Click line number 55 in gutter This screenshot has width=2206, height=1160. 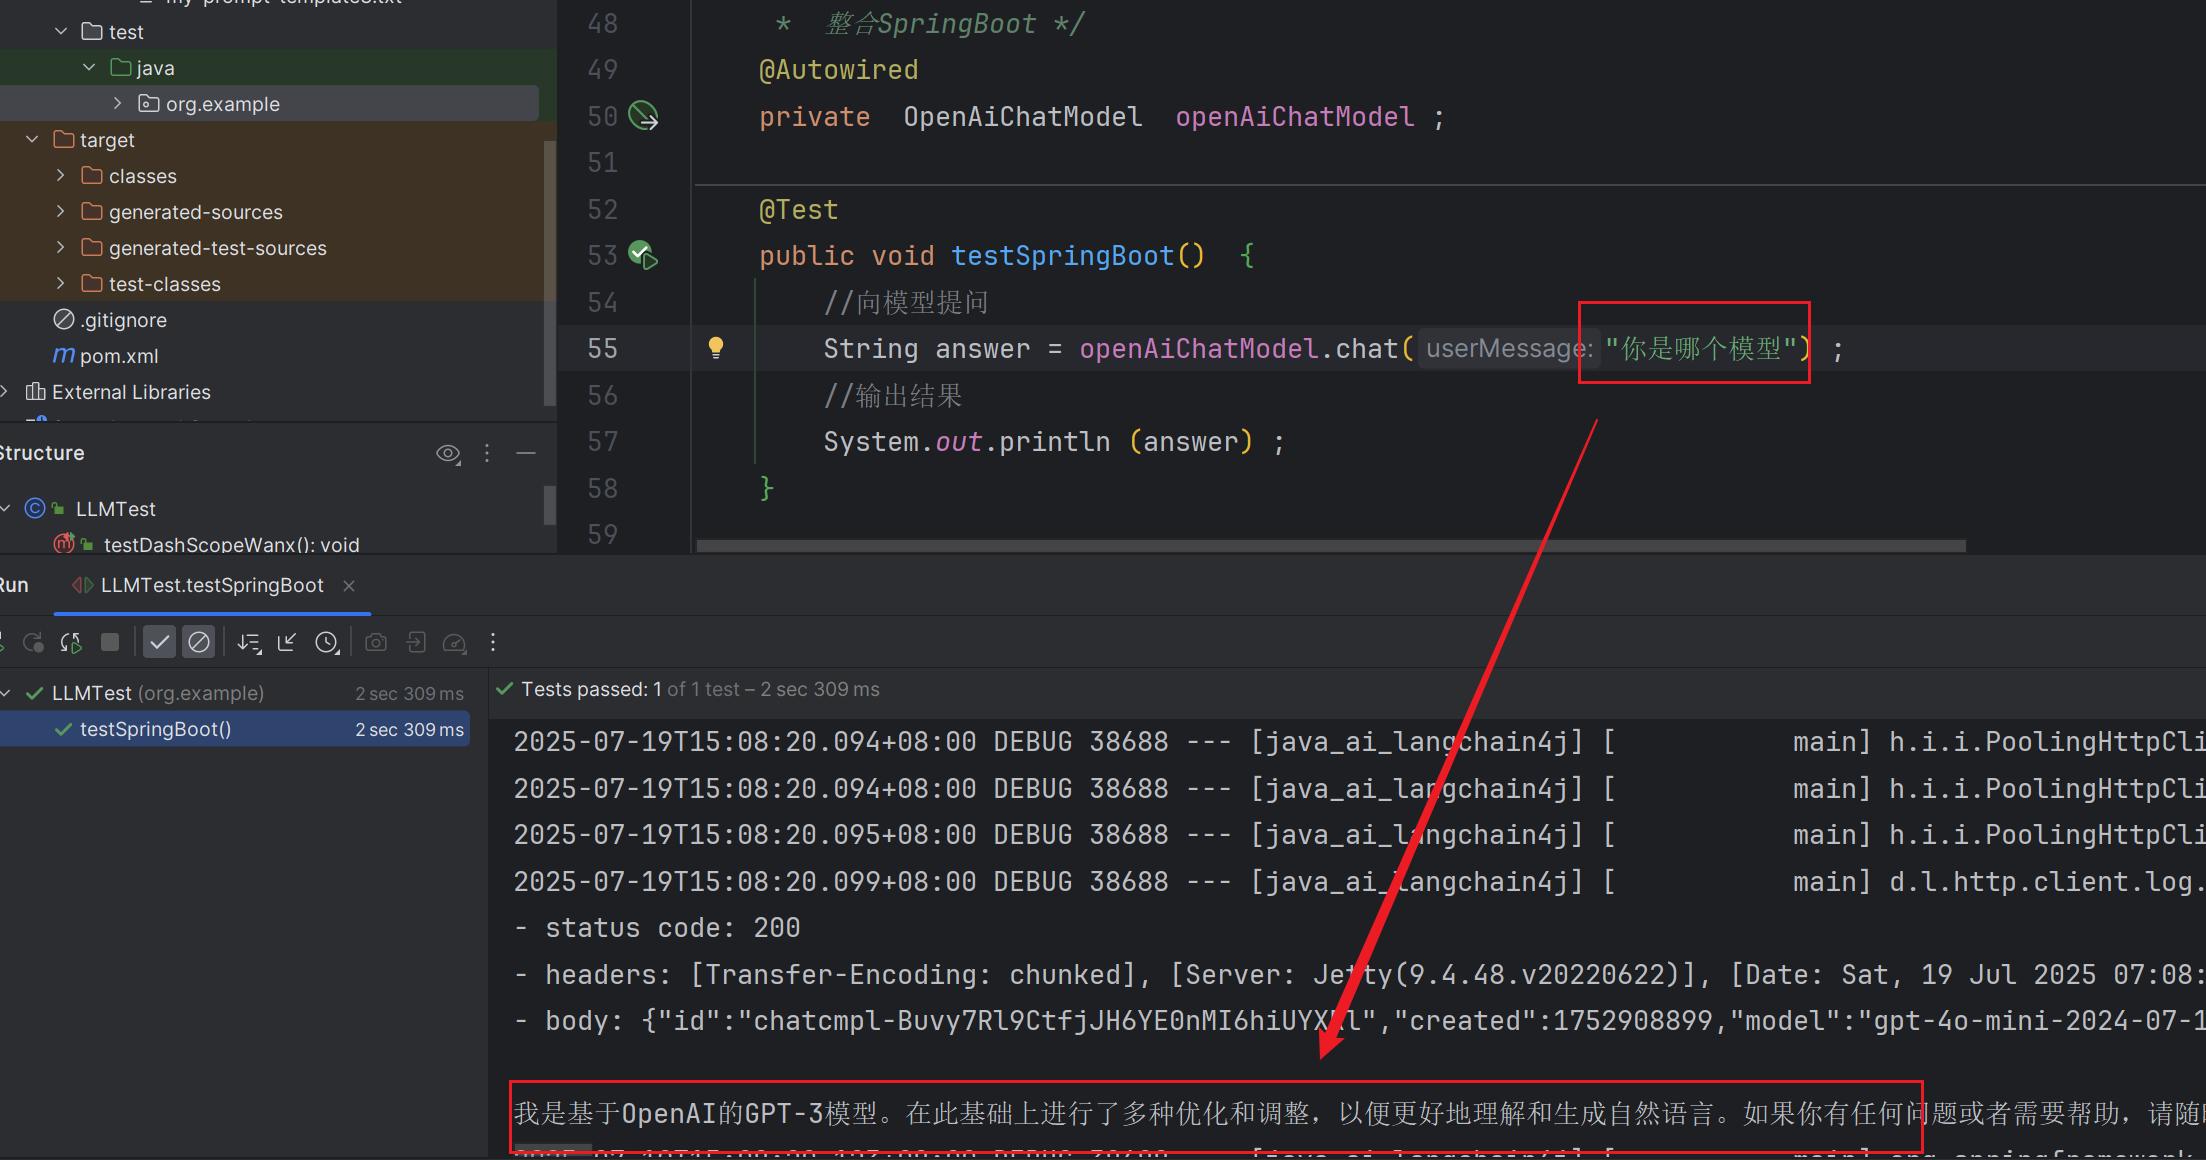(x=603, y=349)
